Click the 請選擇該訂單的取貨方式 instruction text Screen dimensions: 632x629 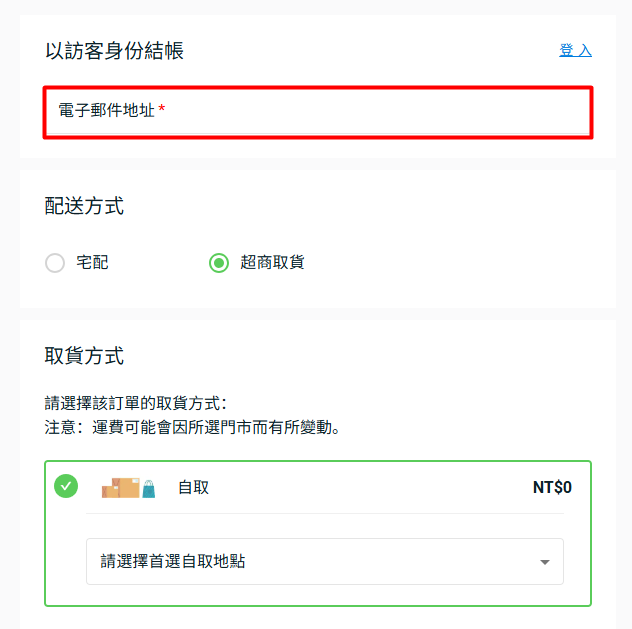(x=136, y=404)
